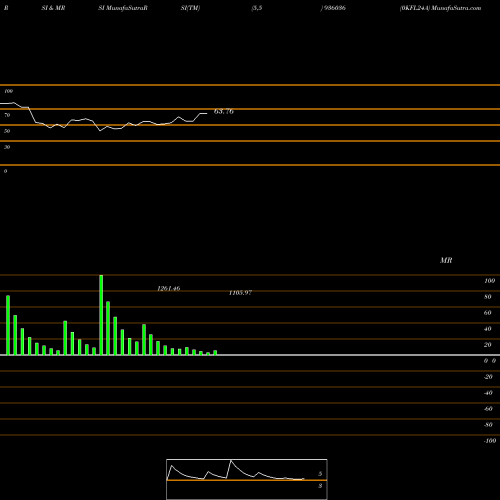Click the MunafaSutra.com symbol label in header
Viewport: 500px width, 500px height.
pyautogui.click(x=441, y=8)
